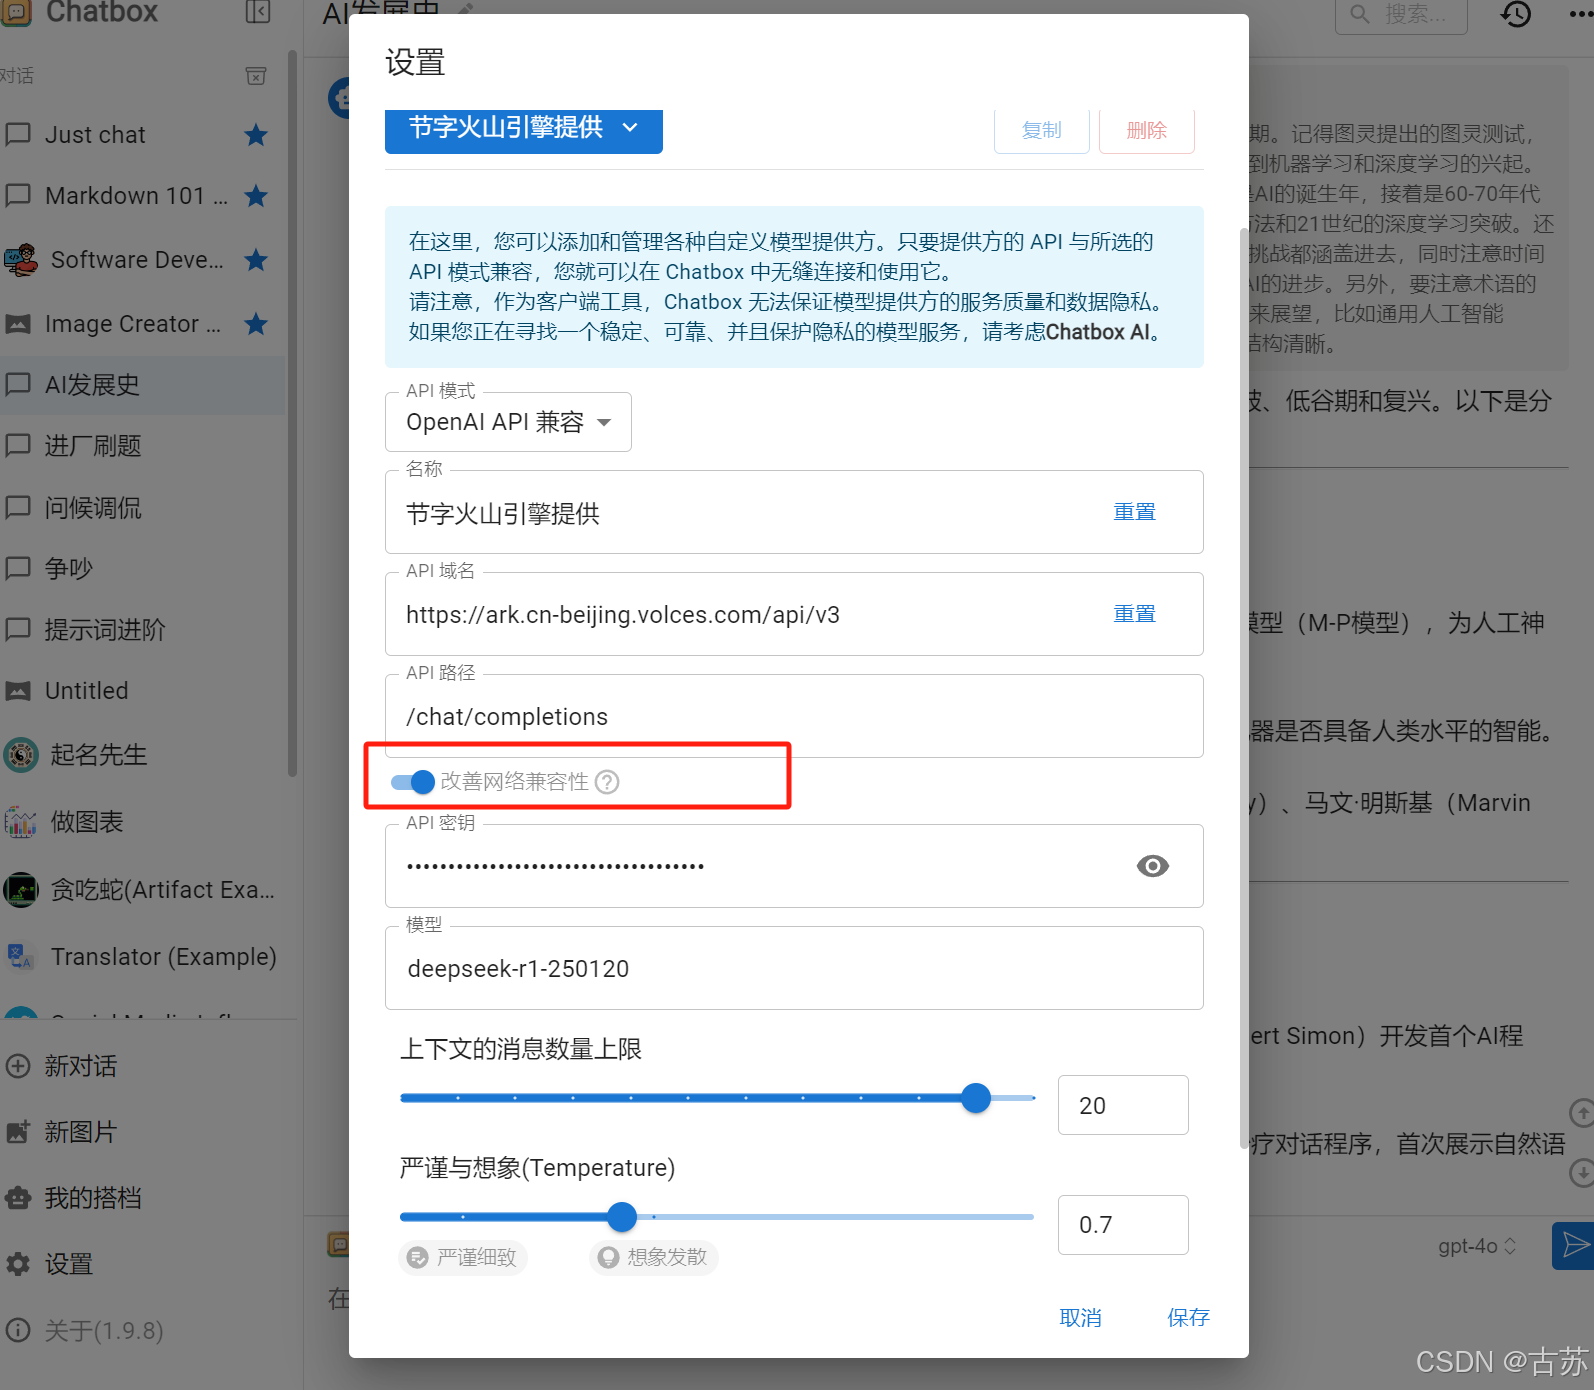1594x1390 pixels.
Task: Click context limit value box 20
Action: click(x=1123, y=1105)
